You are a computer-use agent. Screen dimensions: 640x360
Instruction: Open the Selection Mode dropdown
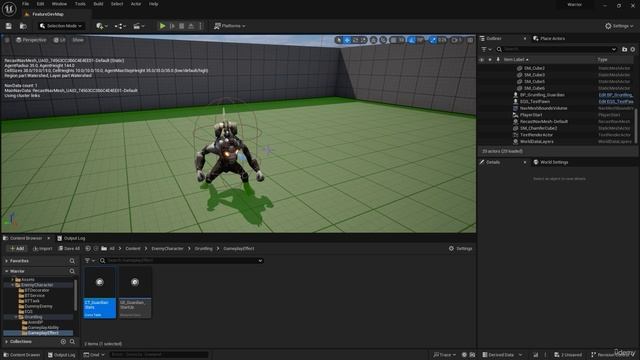[61, 26]
